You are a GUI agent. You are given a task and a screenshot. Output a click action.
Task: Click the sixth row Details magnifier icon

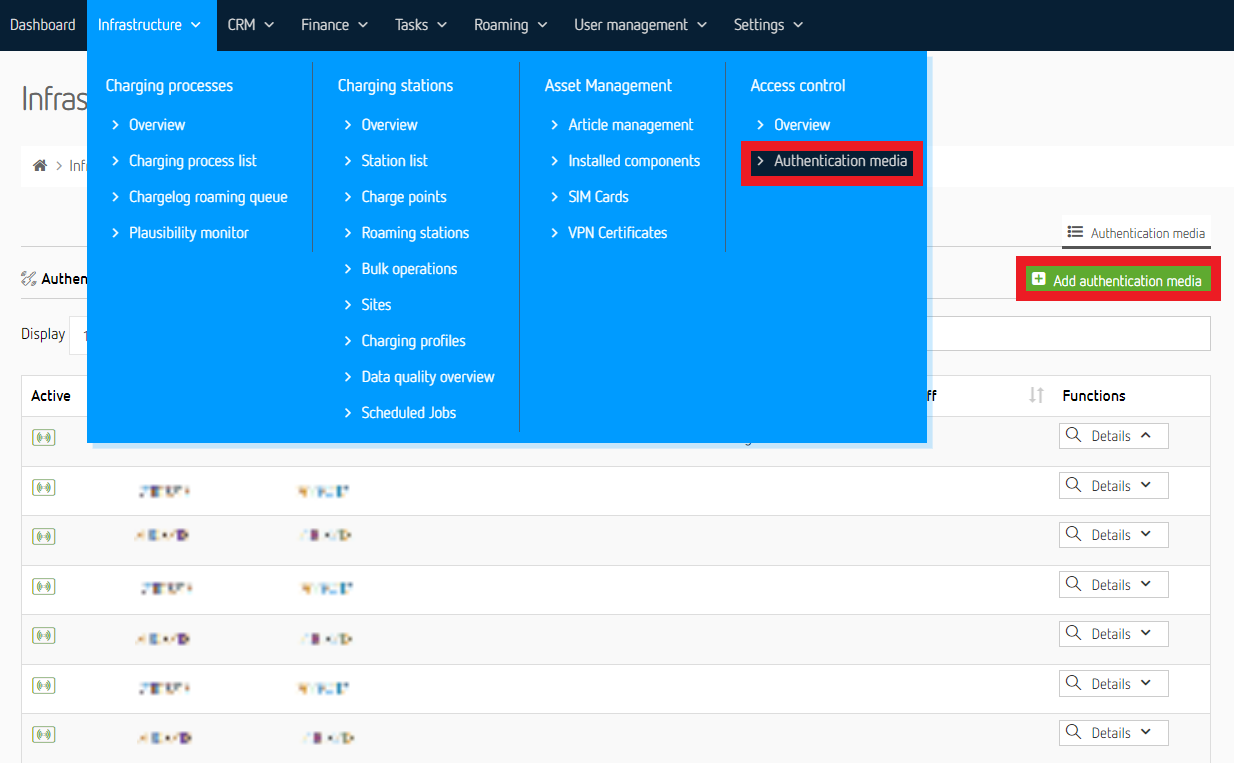click(1074, 683)
